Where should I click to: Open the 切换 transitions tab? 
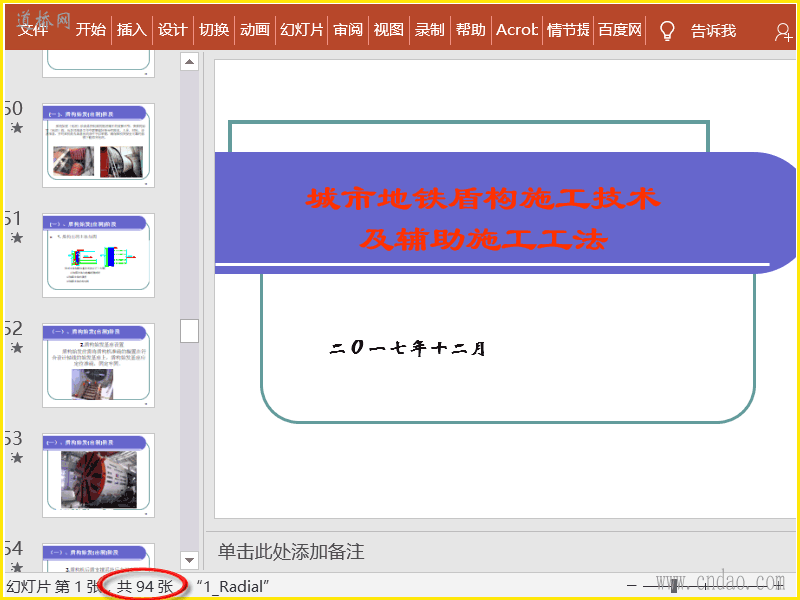[214, 30]
